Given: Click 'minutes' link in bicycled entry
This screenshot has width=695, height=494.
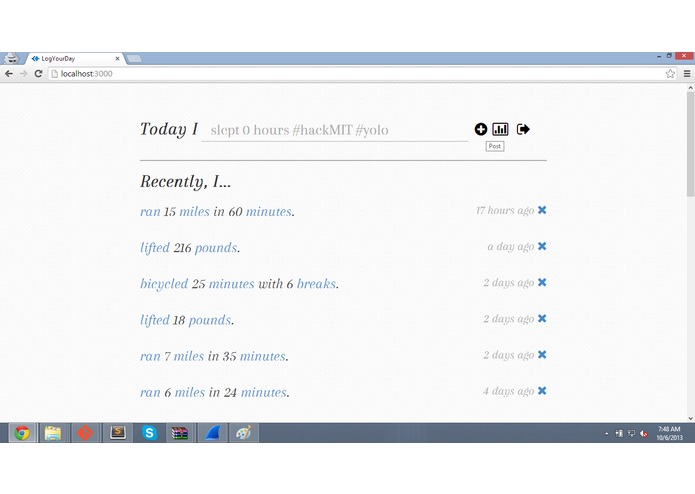Looking at the screenshot, I should click(x=231, y=284).
